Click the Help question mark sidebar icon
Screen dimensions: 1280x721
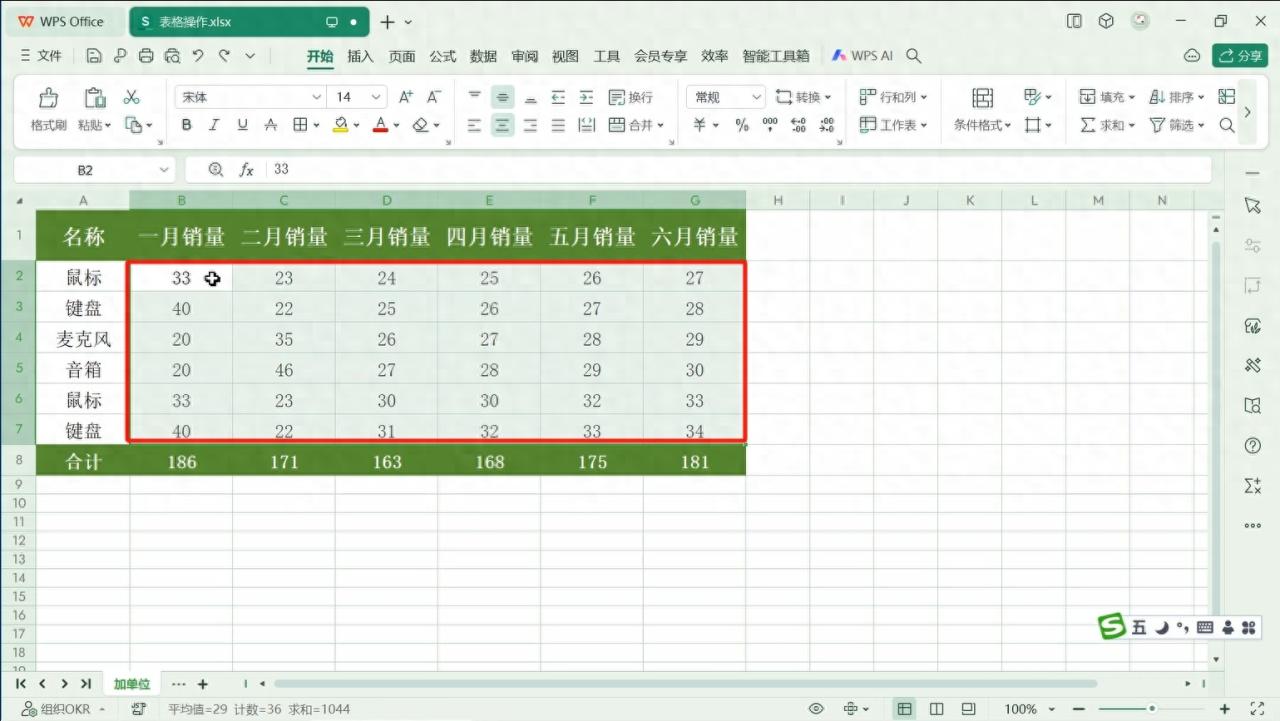[1253, 445]
